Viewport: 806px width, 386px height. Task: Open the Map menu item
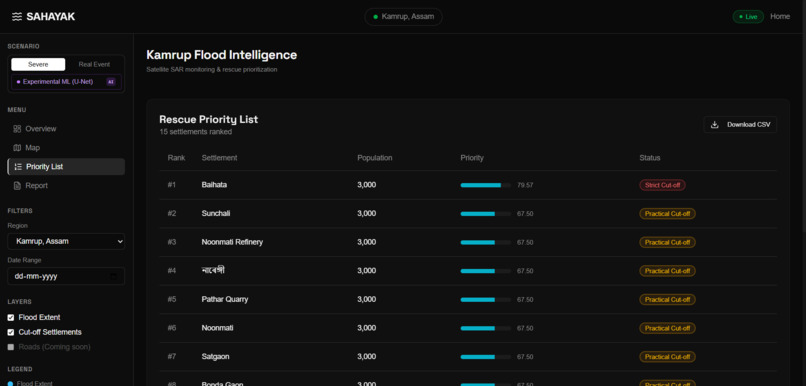[x=66, y=148]
